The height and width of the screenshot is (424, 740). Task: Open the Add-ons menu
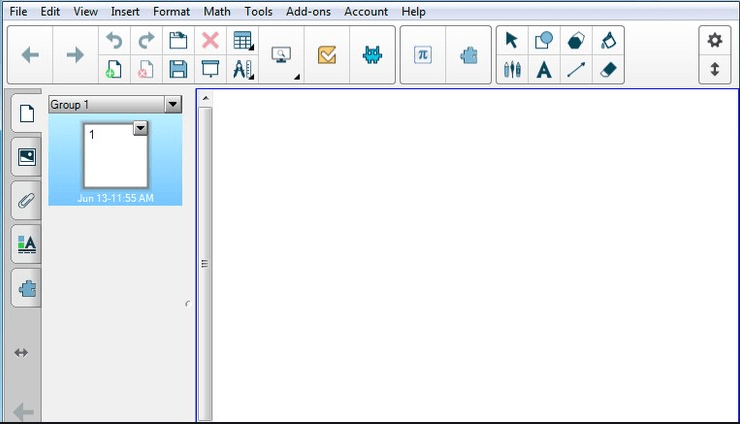[307, 12]
